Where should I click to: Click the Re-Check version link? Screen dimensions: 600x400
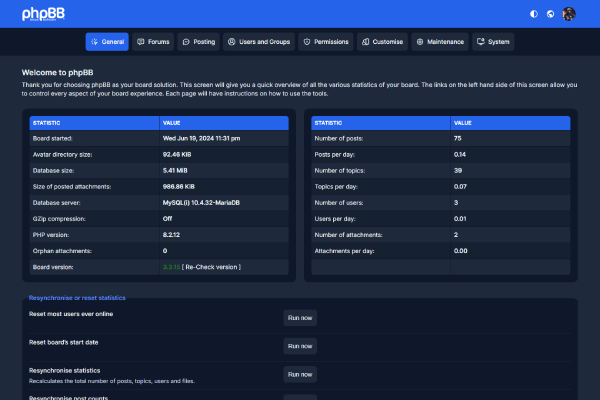click(x=211, y=267)
